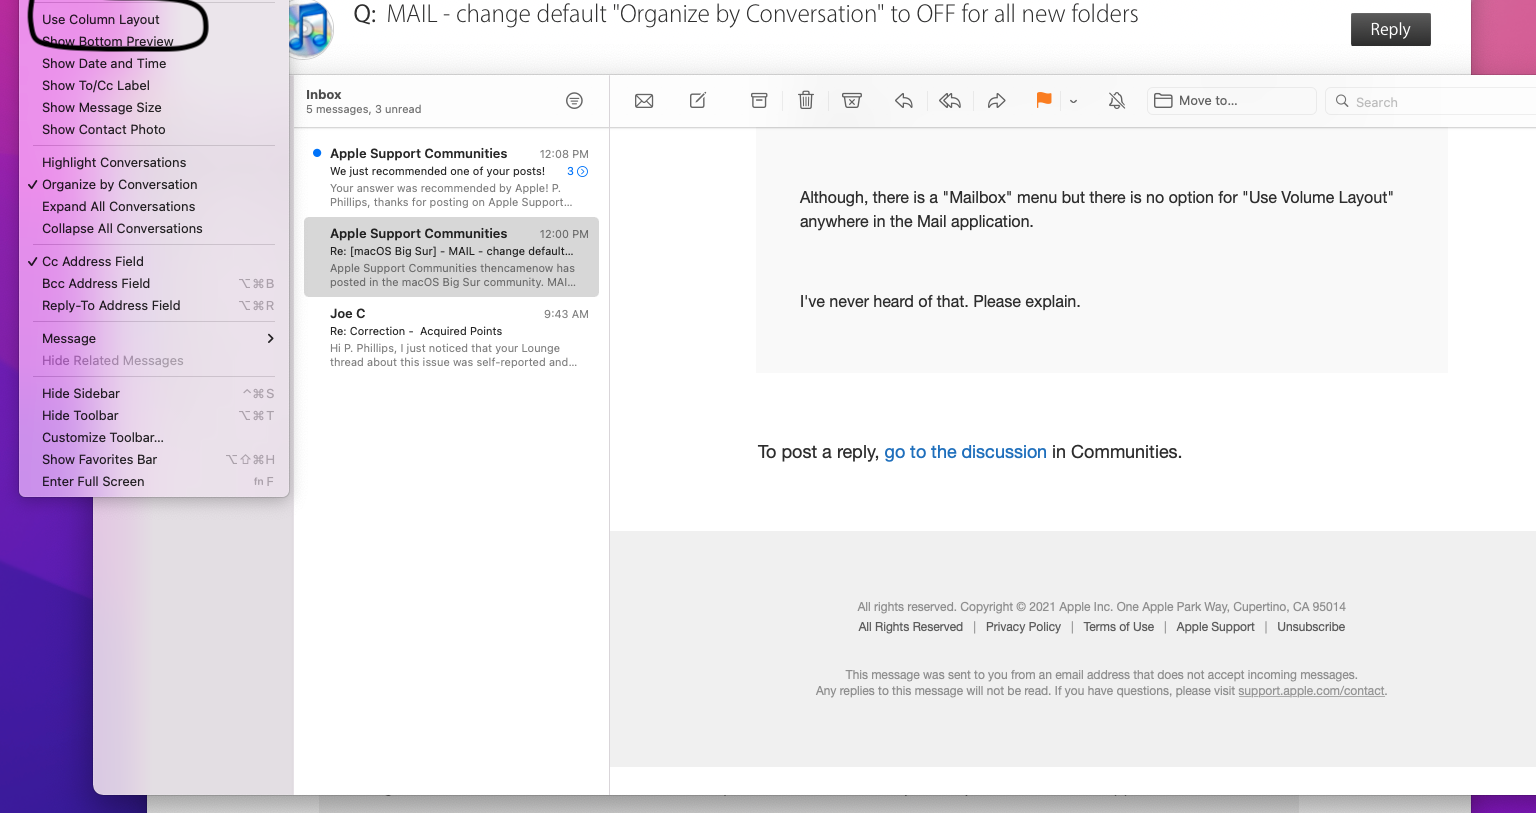Screen dimensions: 1536x813
Task: Click the Search field in toolbar
Action: coord(1431,102)
